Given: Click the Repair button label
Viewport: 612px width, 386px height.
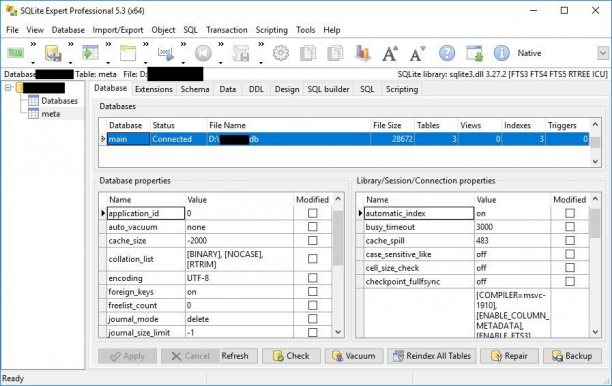Looking at the screenshot, I should coord(516,356).
